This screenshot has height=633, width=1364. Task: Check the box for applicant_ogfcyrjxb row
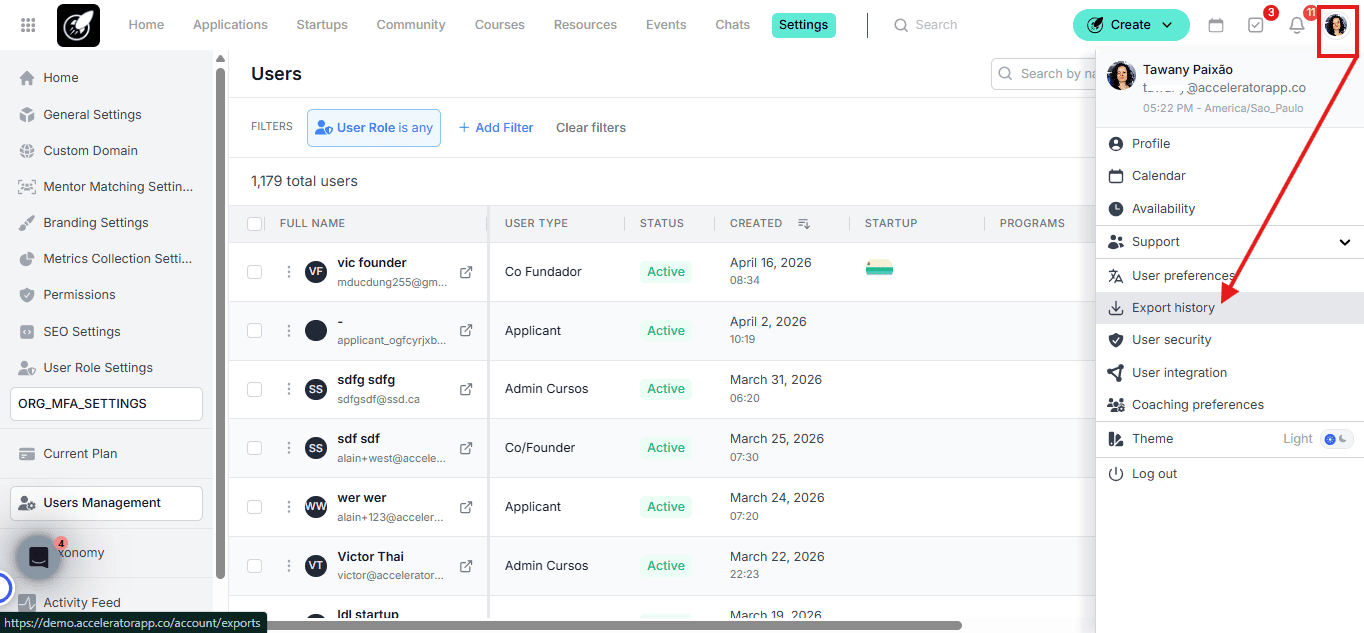point(255,331)
